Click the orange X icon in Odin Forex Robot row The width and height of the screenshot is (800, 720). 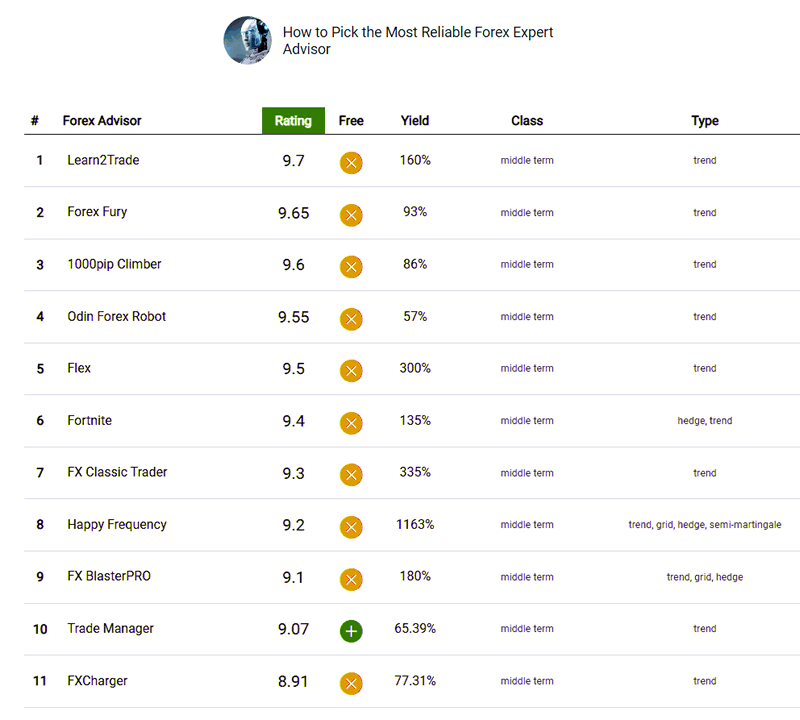351,319
